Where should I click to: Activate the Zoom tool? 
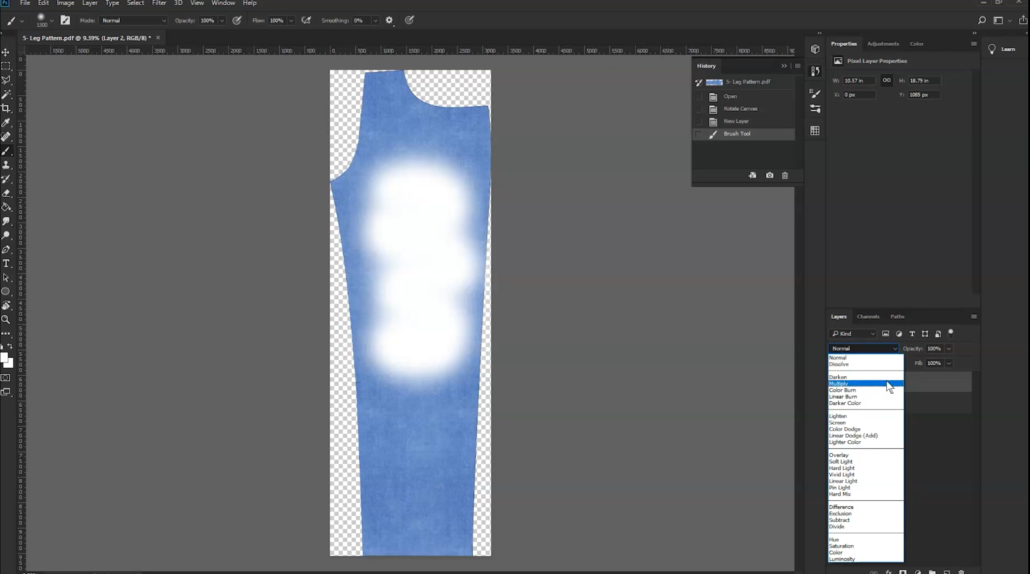[x=6, y=320]
